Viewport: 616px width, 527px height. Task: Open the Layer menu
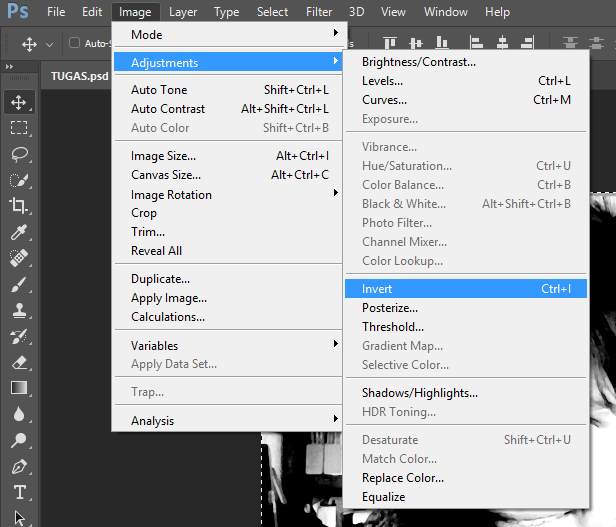click(x=183, y=12)
